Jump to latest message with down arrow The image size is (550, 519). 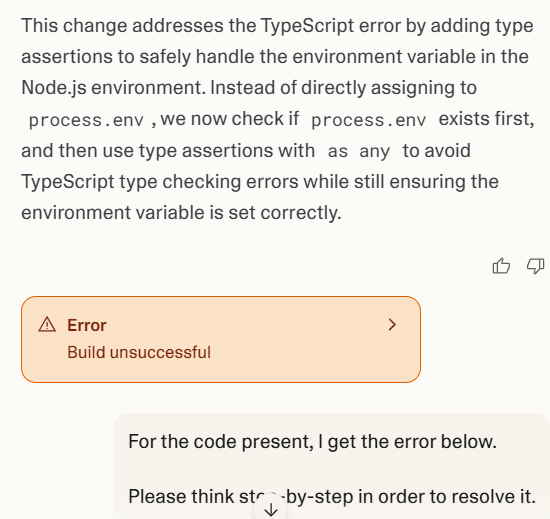(271, 509)
